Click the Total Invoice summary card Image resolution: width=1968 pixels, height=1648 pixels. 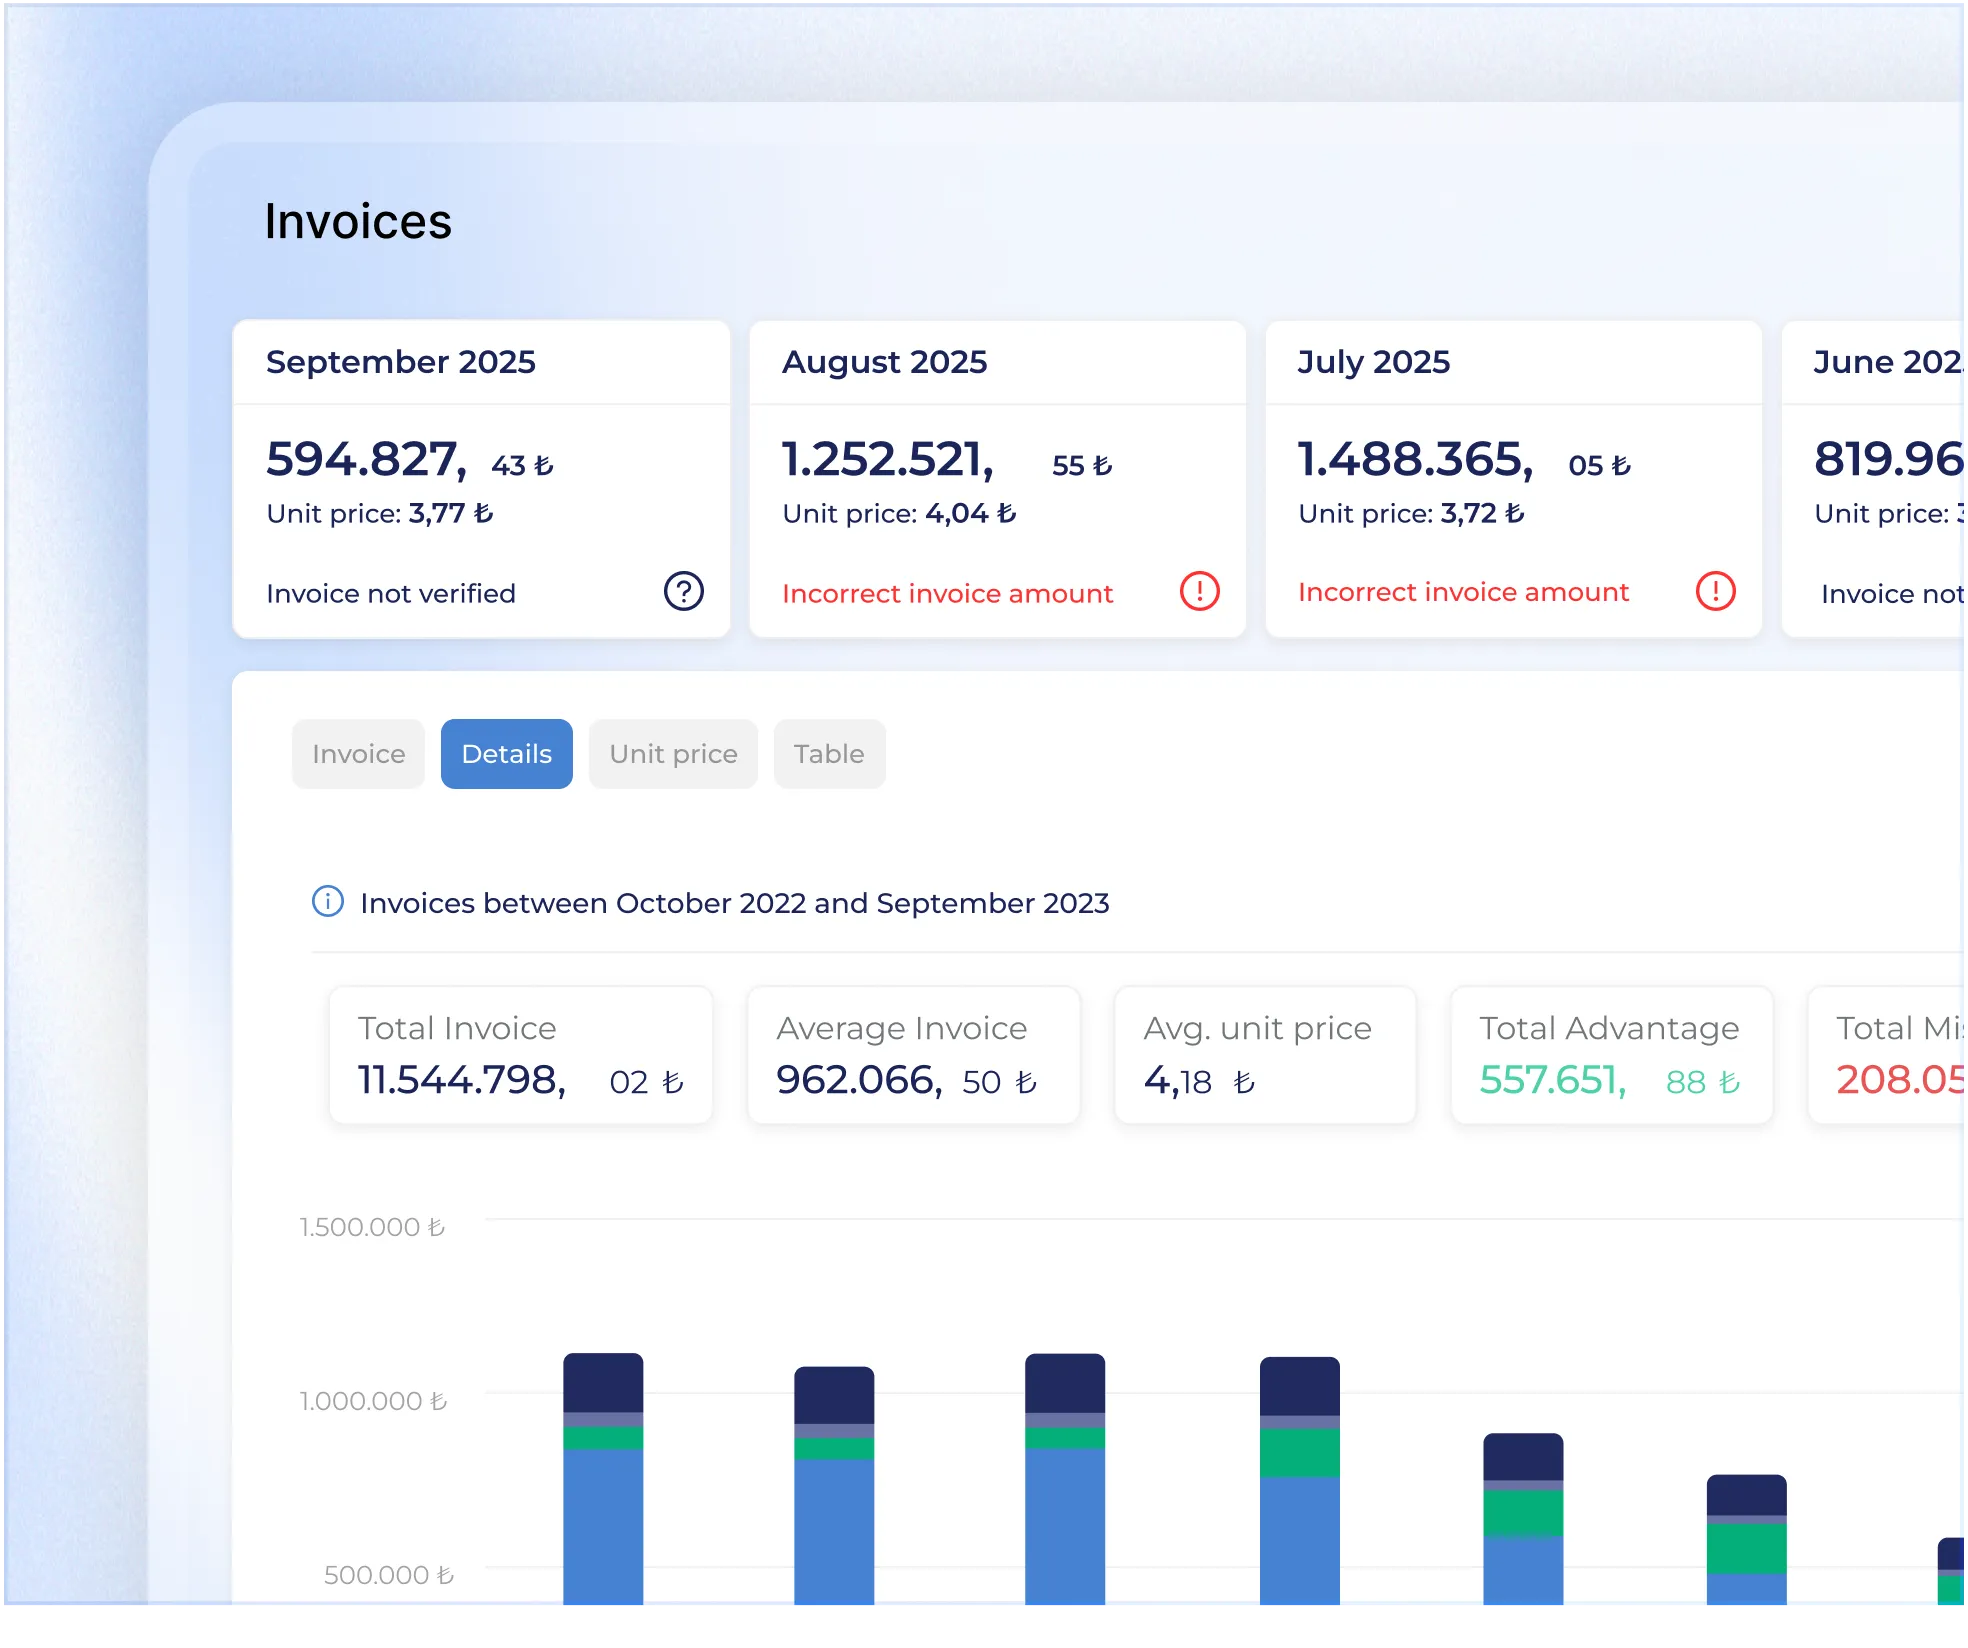[x=521, y=1055]
